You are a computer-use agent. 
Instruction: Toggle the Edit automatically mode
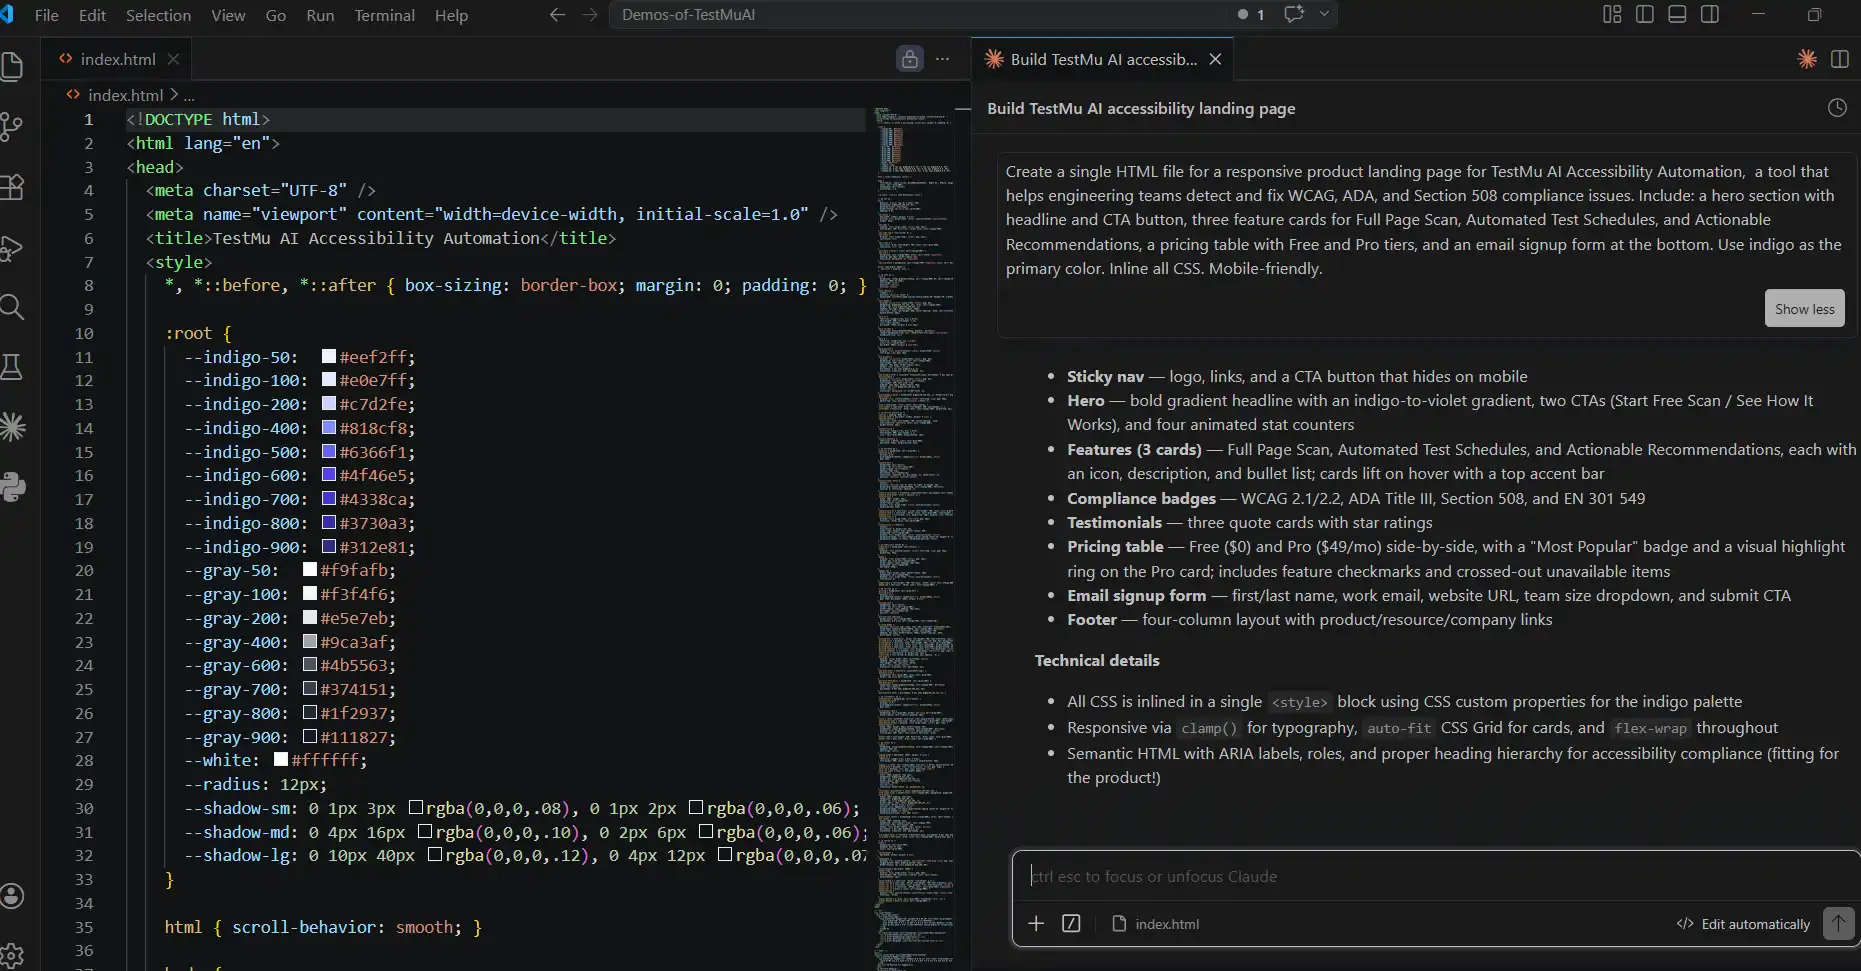[1743, 924]
